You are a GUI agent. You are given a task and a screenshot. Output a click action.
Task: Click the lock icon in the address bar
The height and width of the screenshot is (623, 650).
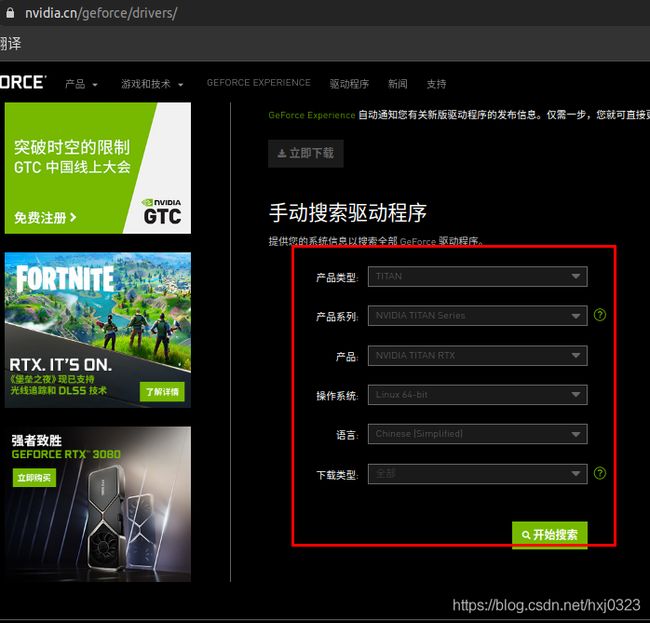pos(10,13)
